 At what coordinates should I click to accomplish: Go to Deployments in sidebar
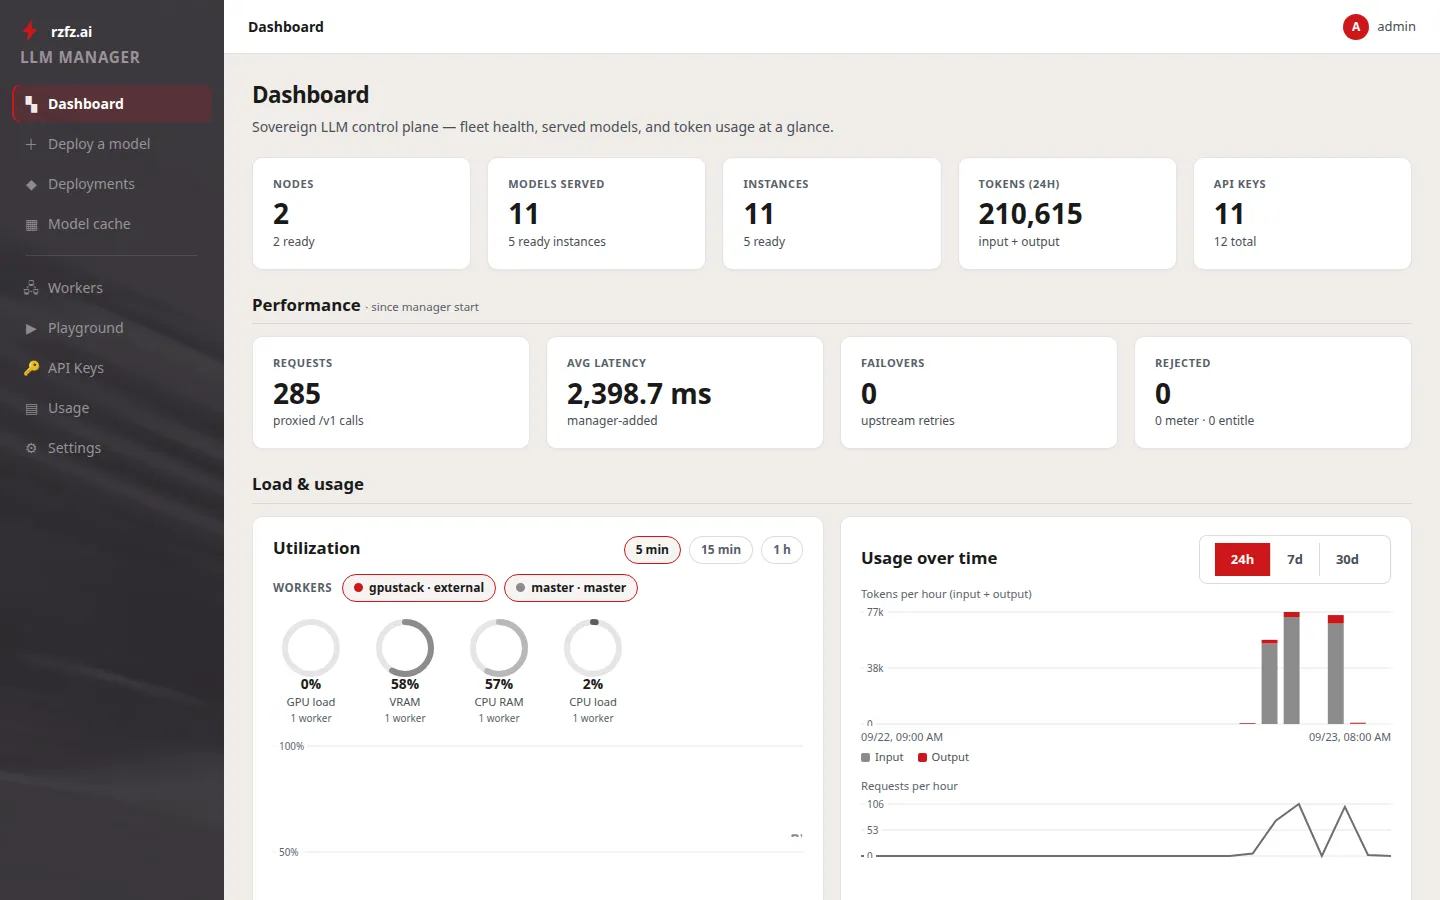[112, 184]
